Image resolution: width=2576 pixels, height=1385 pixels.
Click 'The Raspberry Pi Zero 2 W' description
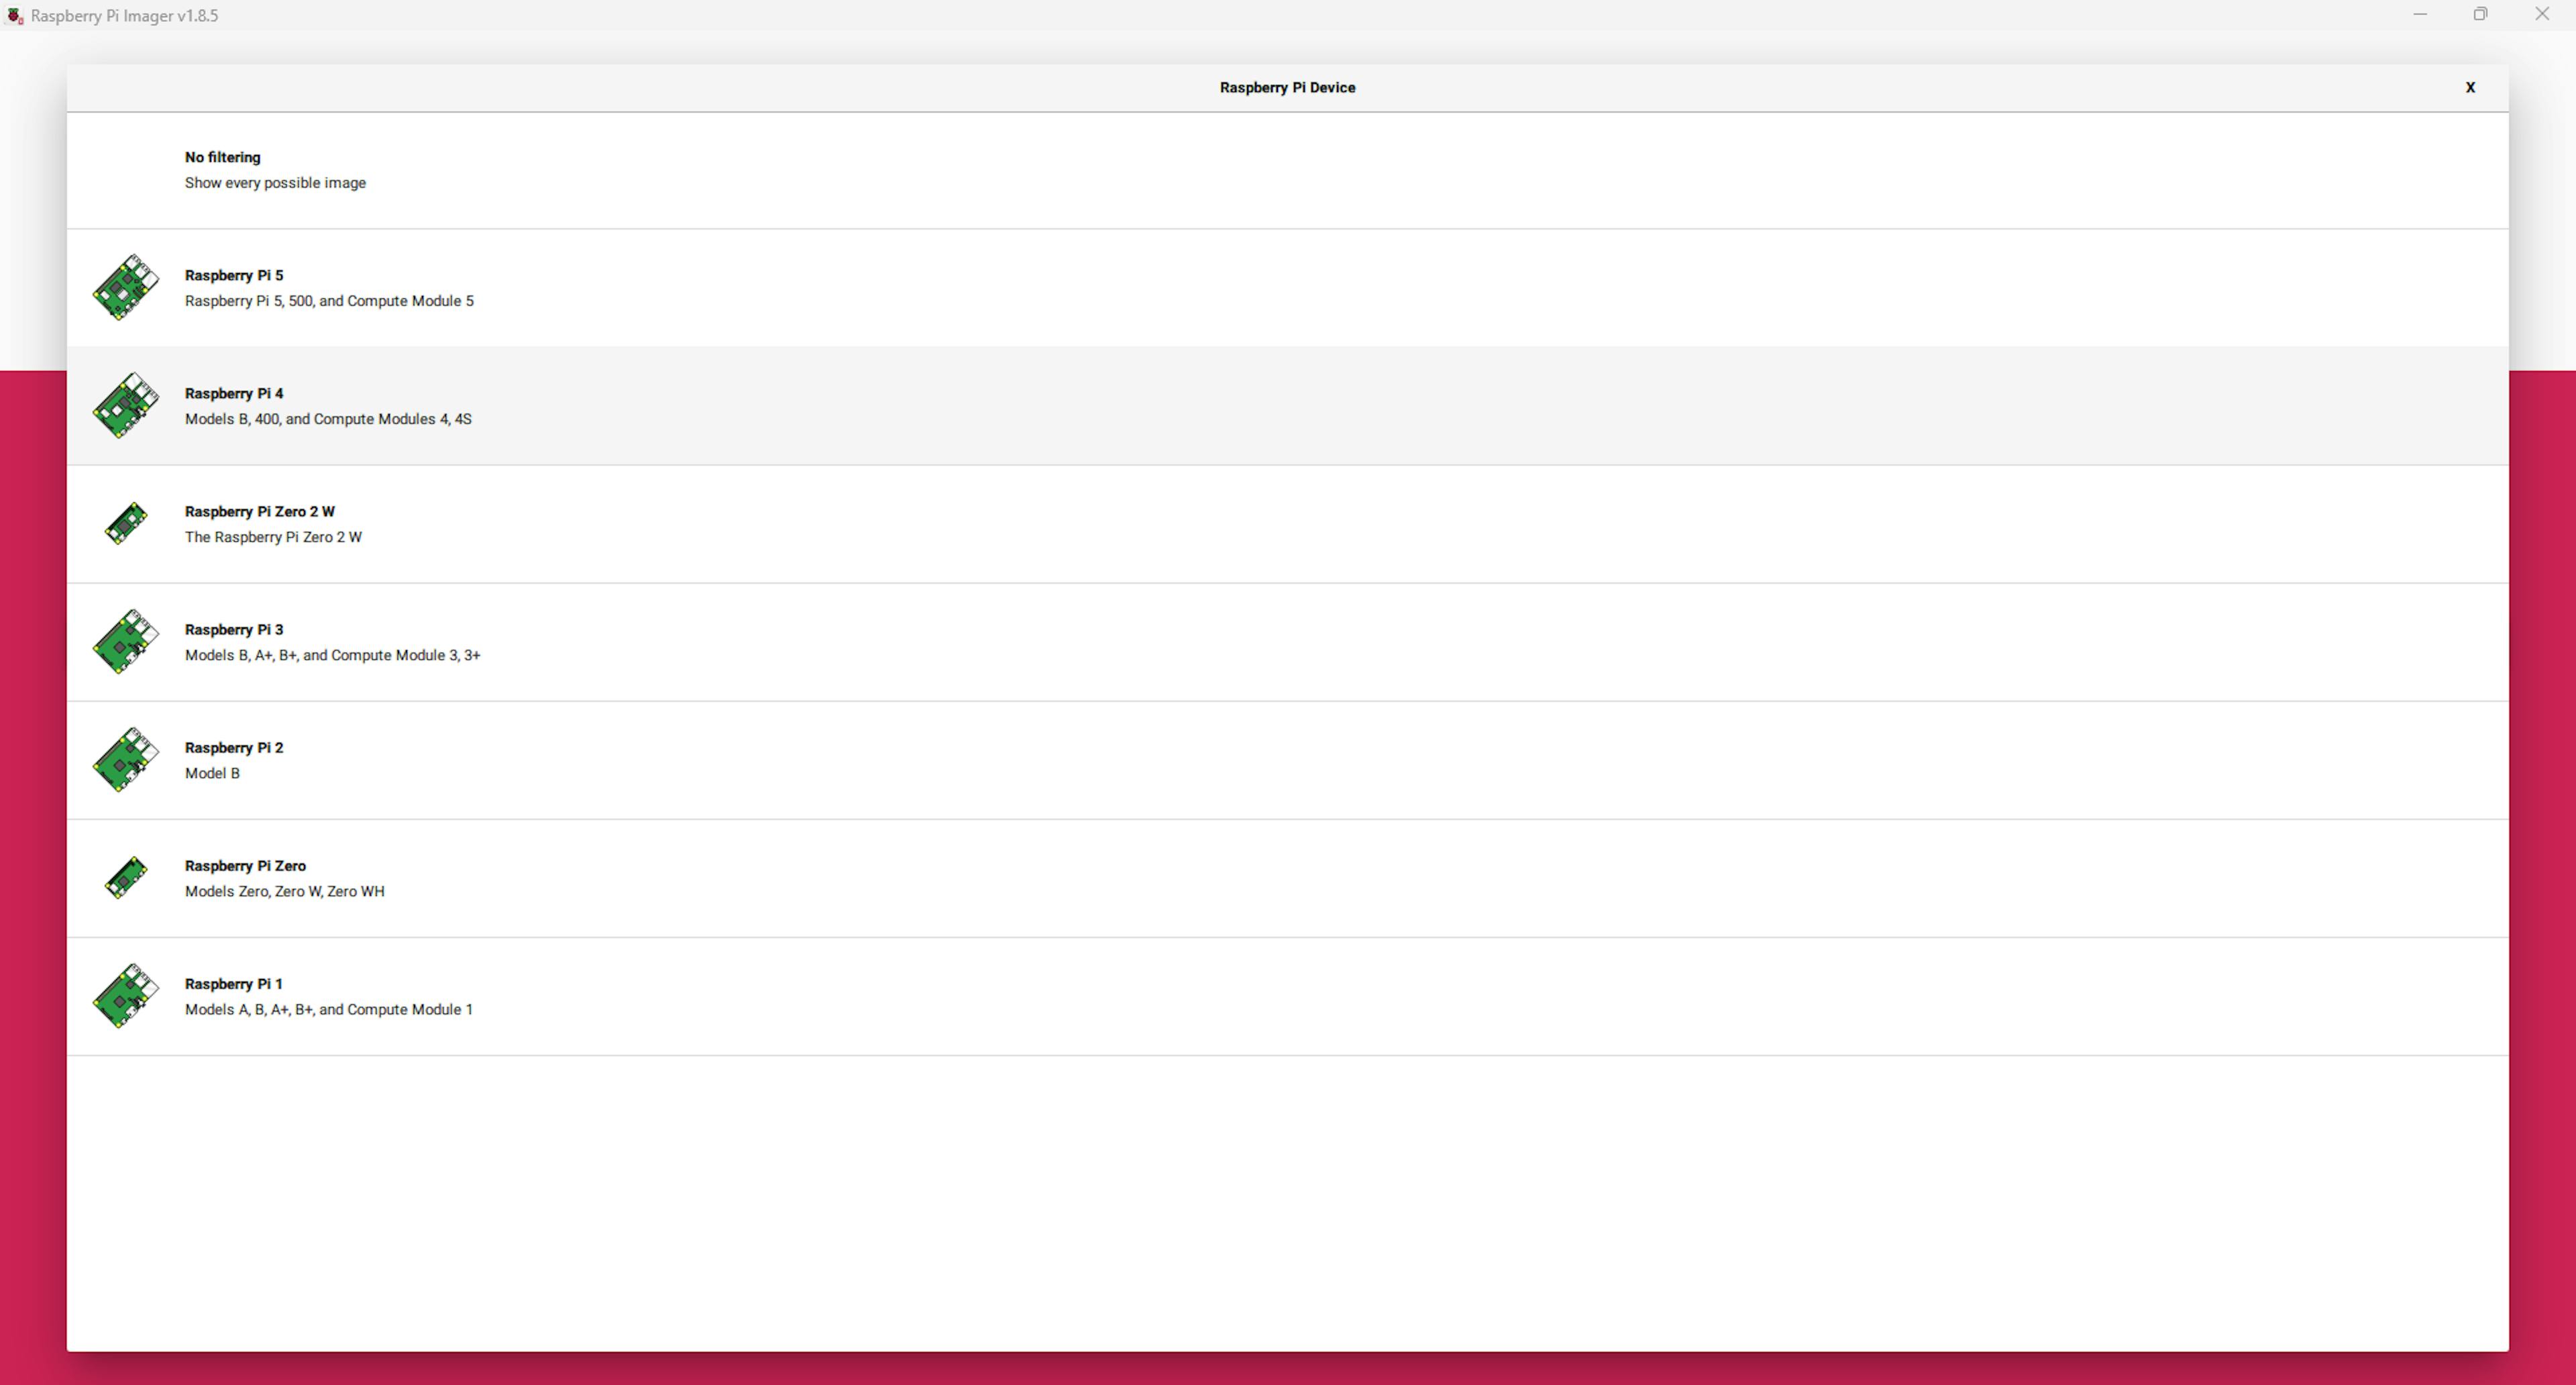273,537
